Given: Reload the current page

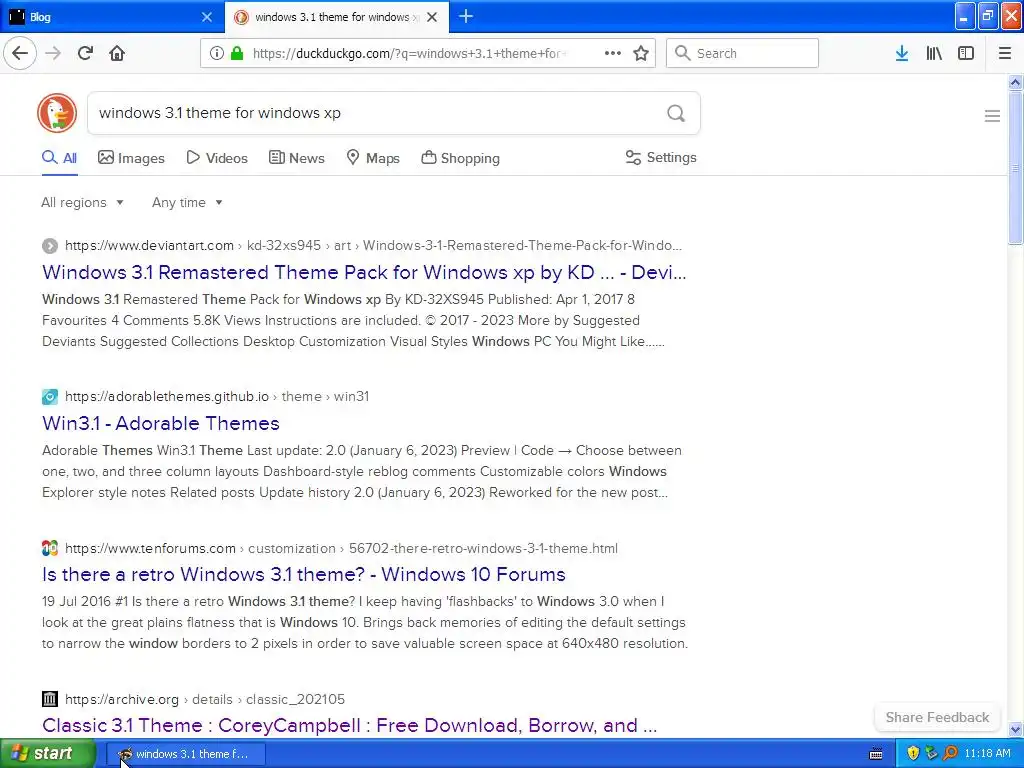Looking at the screenshot, I should (x=85, y=53).
